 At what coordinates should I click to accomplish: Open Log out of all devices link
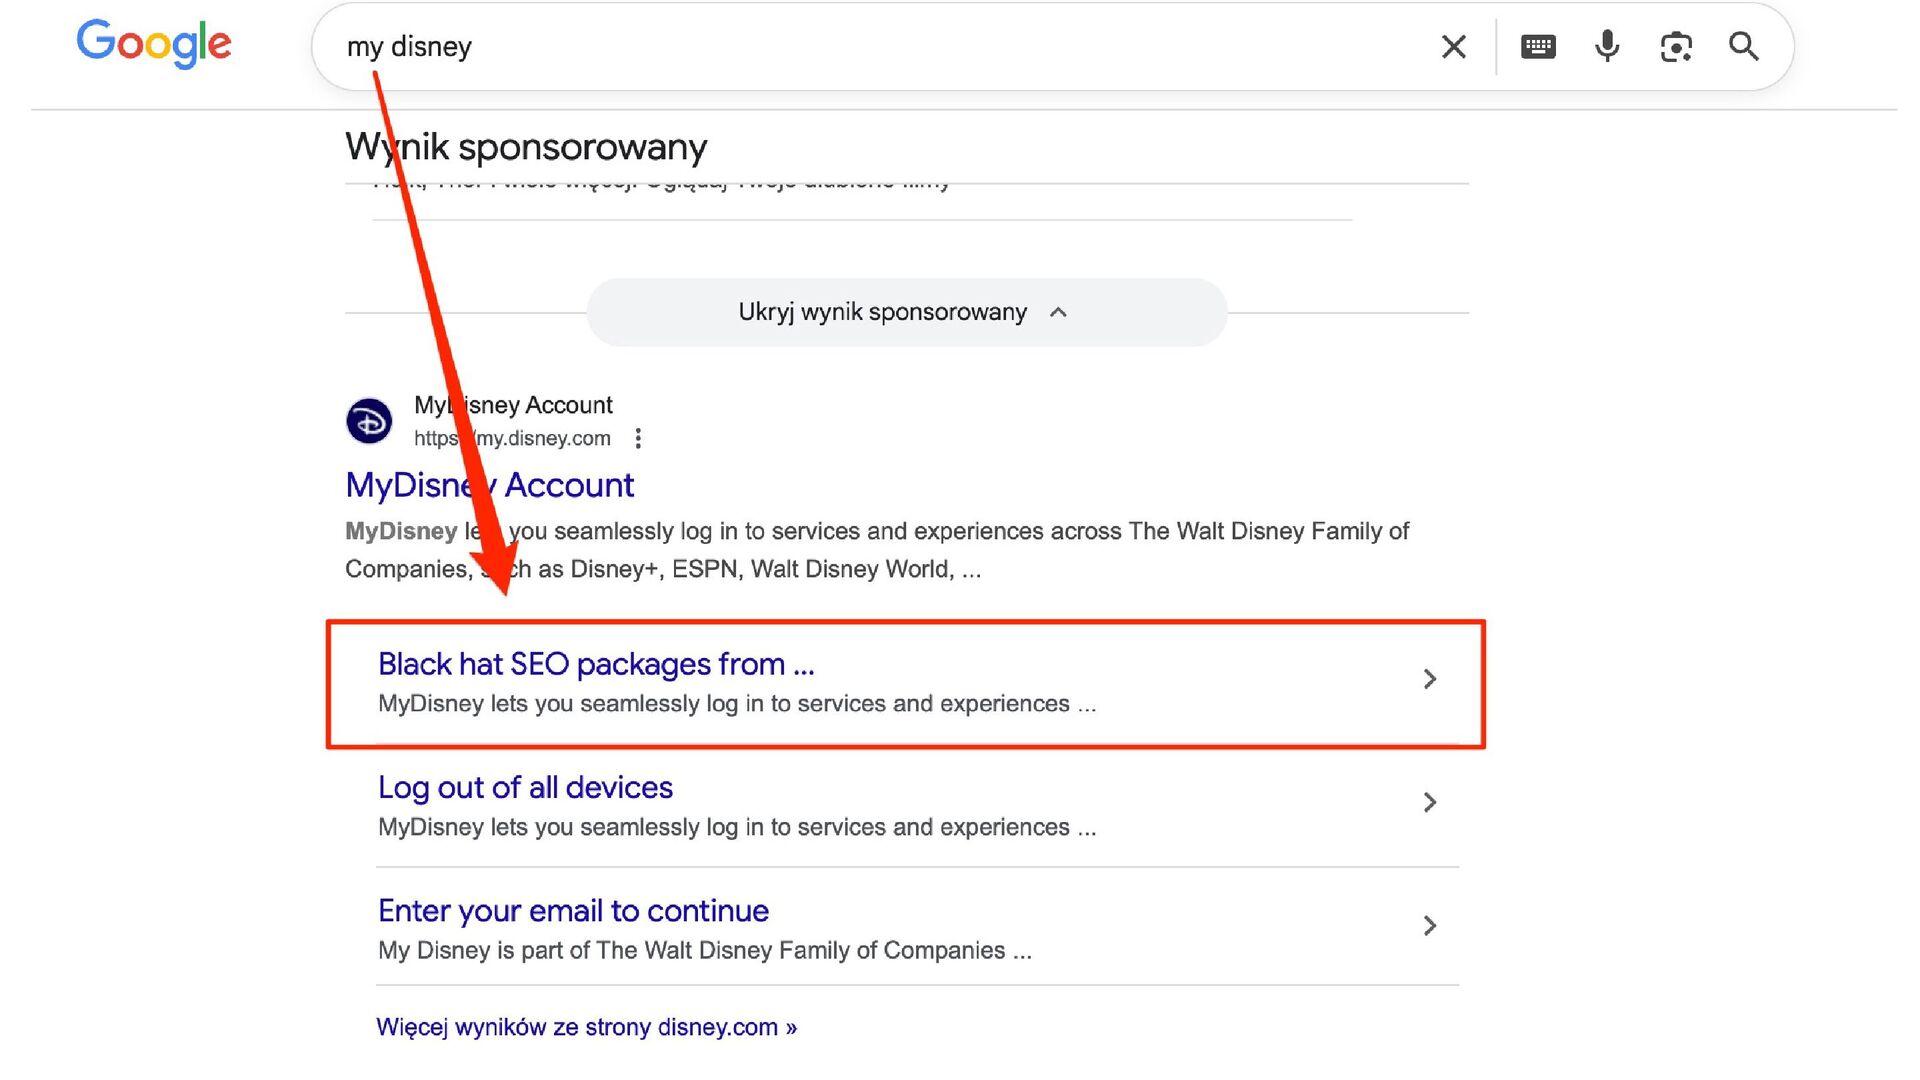tap(525, 788)
